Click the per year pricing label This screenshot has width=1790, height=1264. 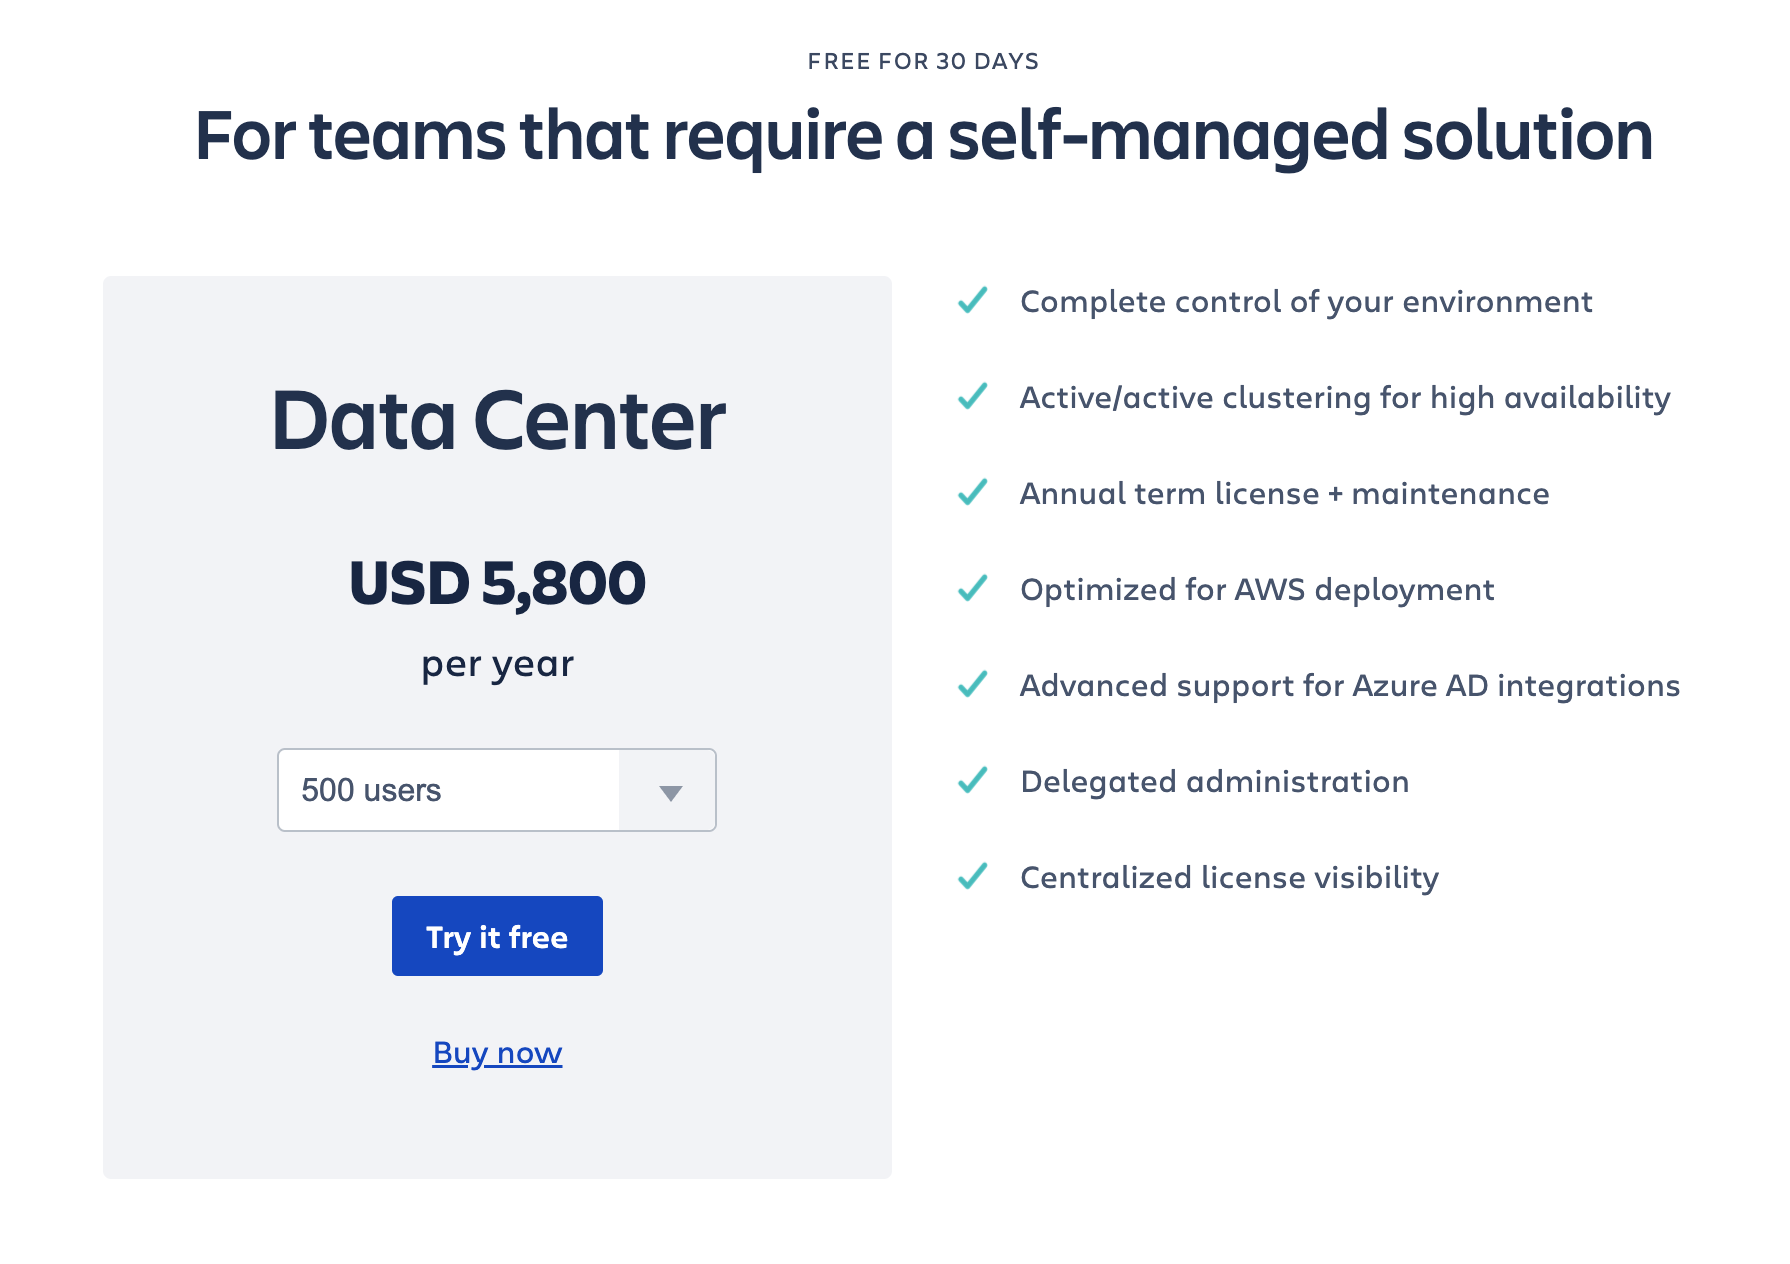(497, 665)
